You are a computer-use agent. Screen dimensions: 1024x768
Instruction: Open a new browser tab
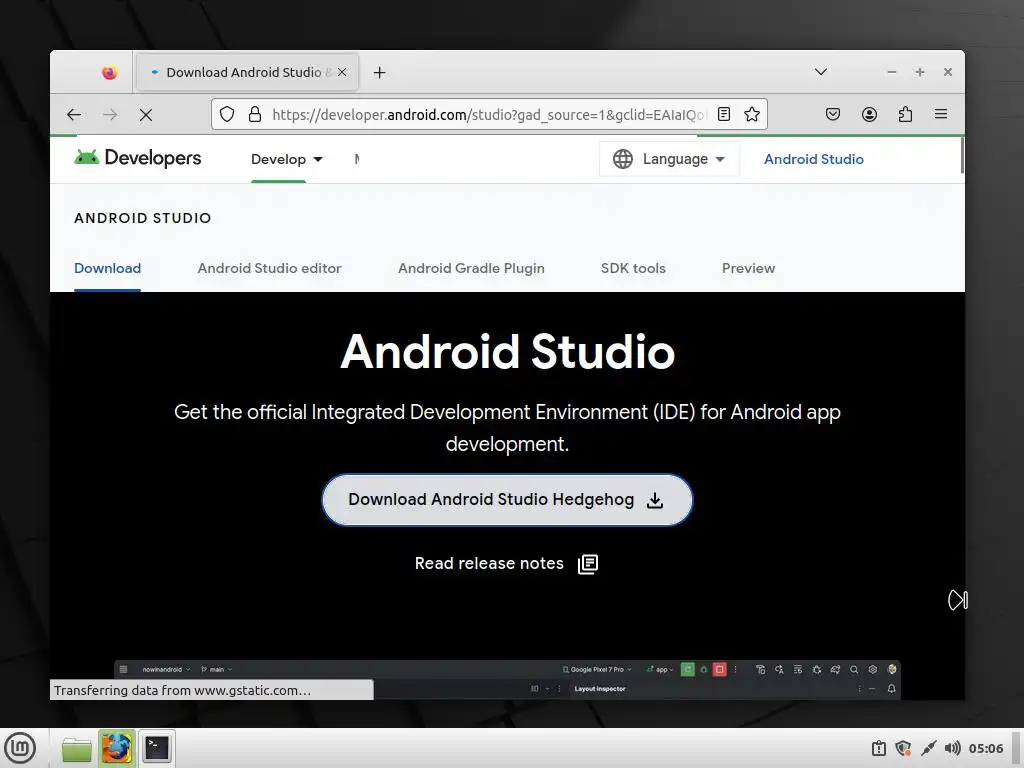pyautogui.click(x=379, y=72)
